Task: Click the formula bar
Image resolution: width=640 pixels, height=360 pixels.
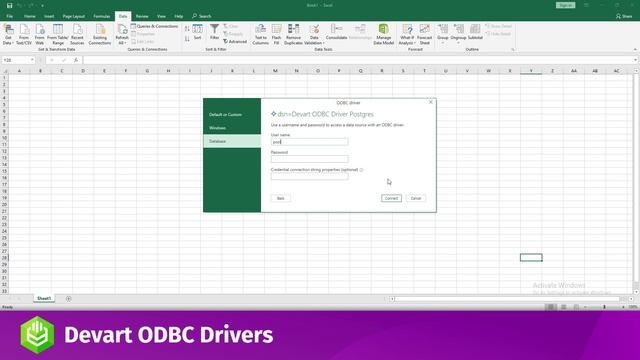Action: [x=359, y=60]
